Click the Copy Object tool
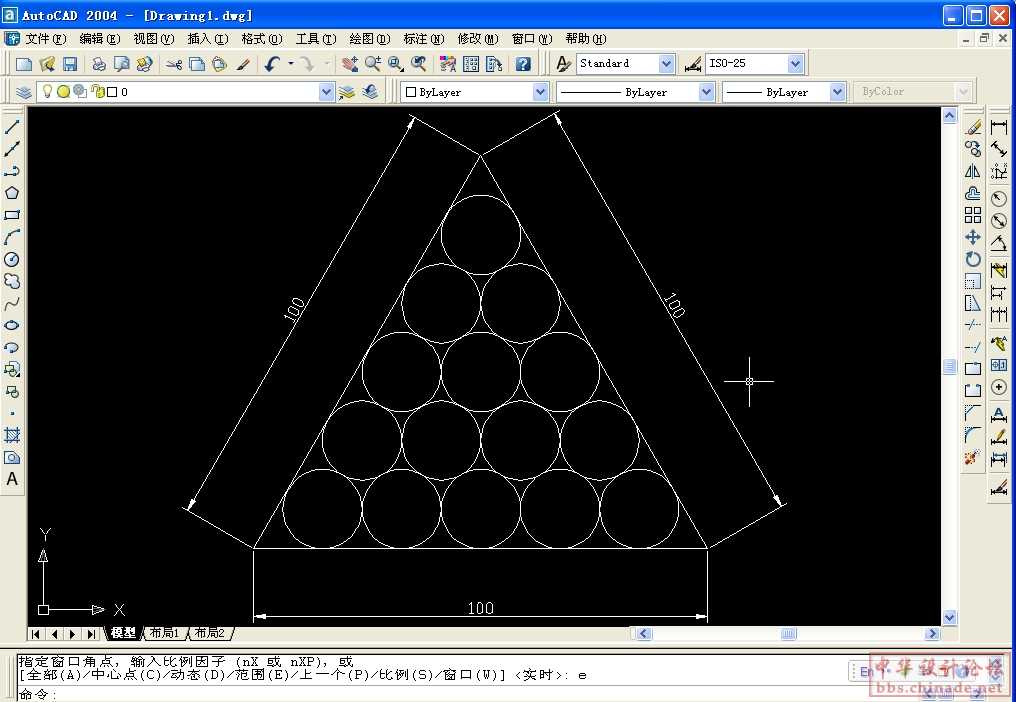This screenshot has height=702, width=1016. 973,149
